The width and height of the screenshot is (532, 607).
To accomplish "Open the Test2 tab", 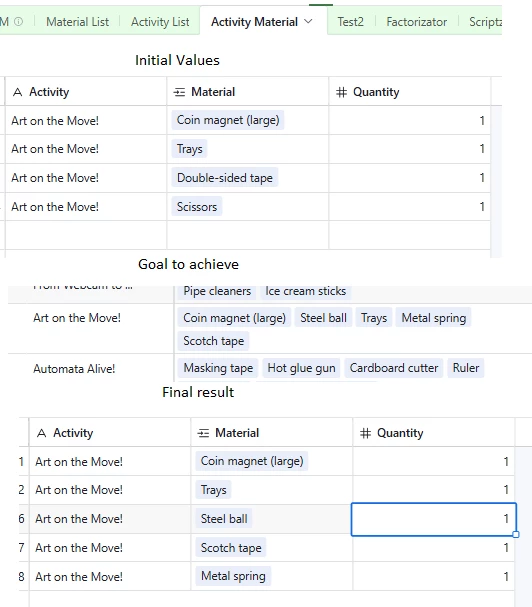I will 350,22.
